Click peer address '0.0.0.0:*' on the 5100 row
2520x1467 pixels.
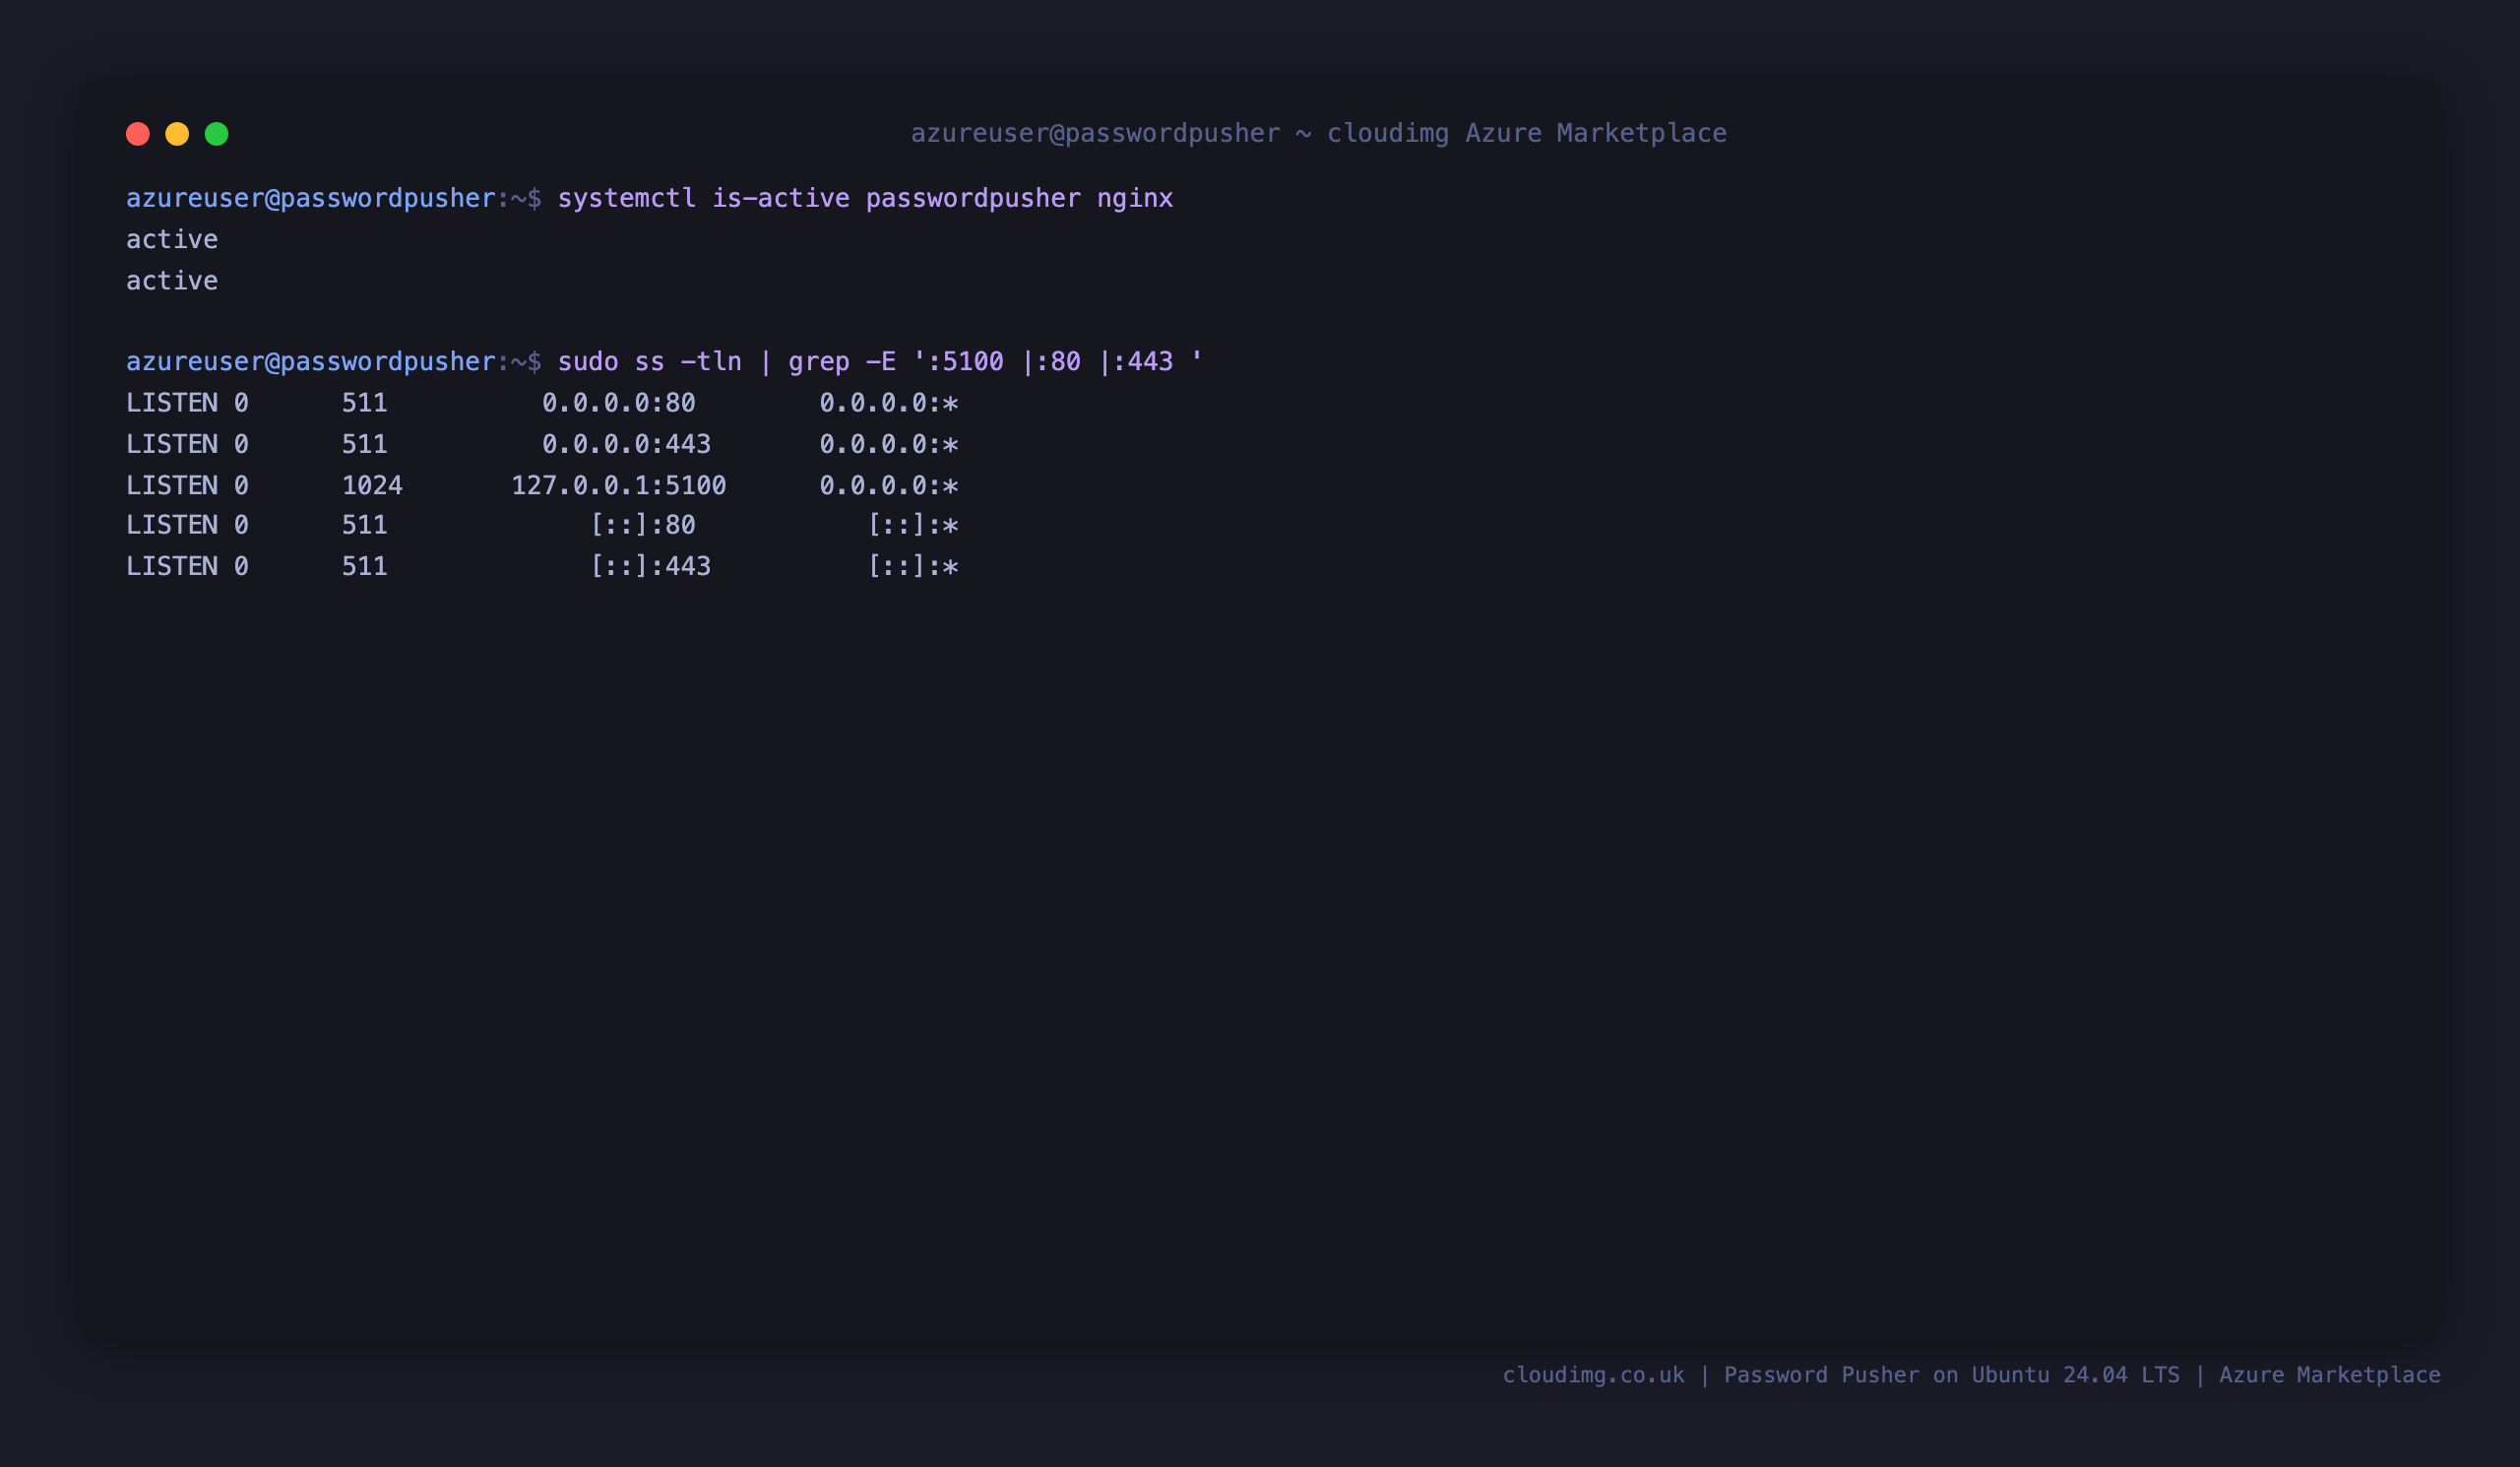889,485
